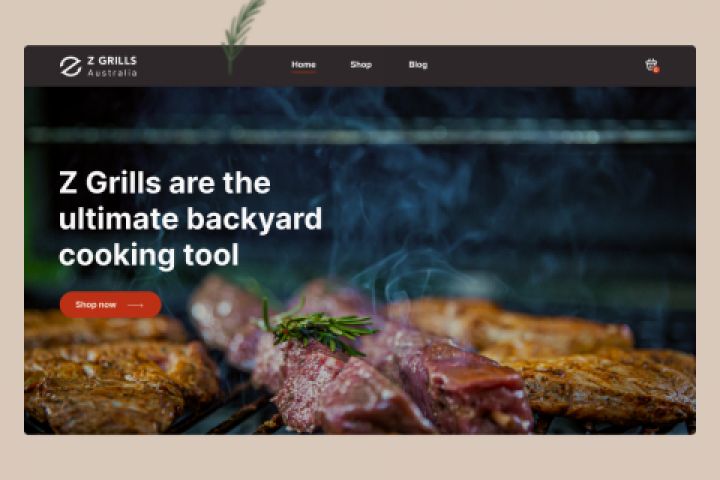Click the grilled steak on right side
This screenshot has width=720, height=480.
606,381
